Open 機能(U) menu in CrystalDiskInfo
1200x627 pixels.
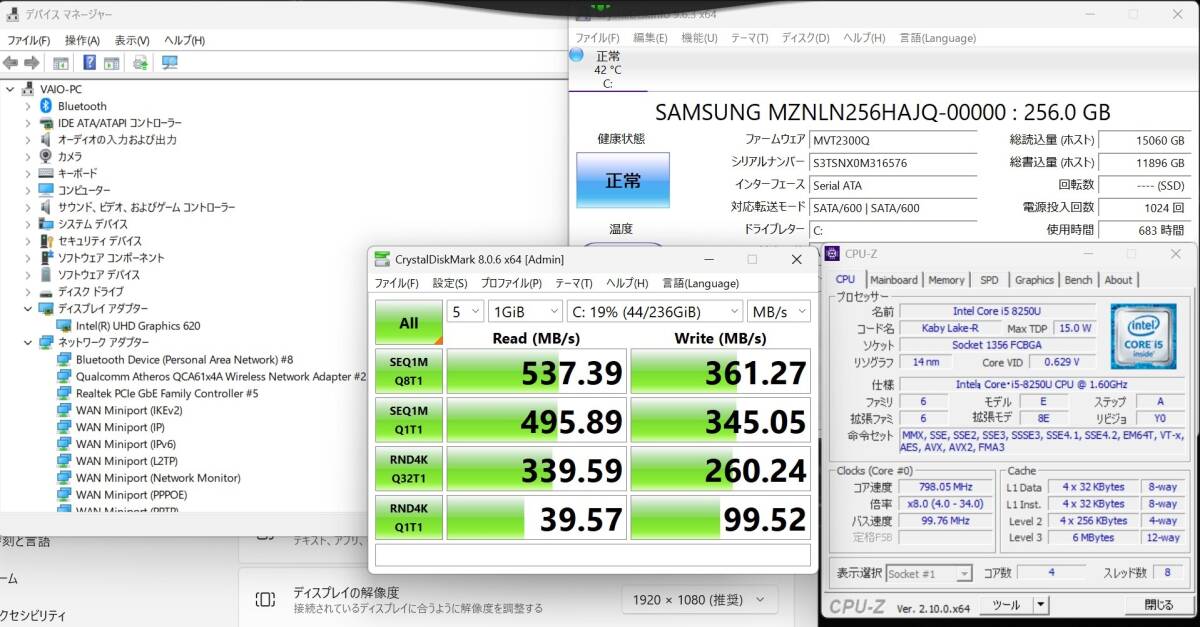click(699, 38)
